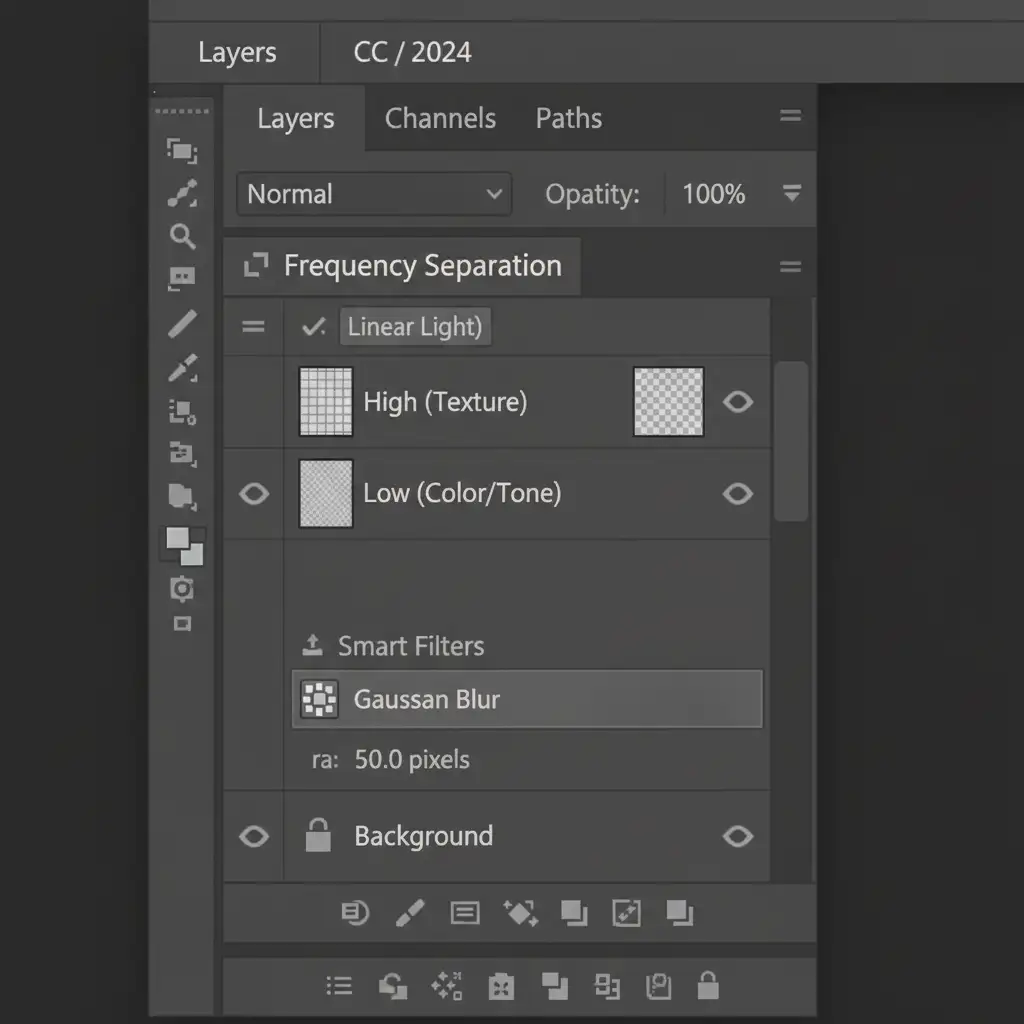Screen dimensions: 1024x1024
Task: Expand the Opacity value dropdown arrow
Action: click(x=792, y=194)
